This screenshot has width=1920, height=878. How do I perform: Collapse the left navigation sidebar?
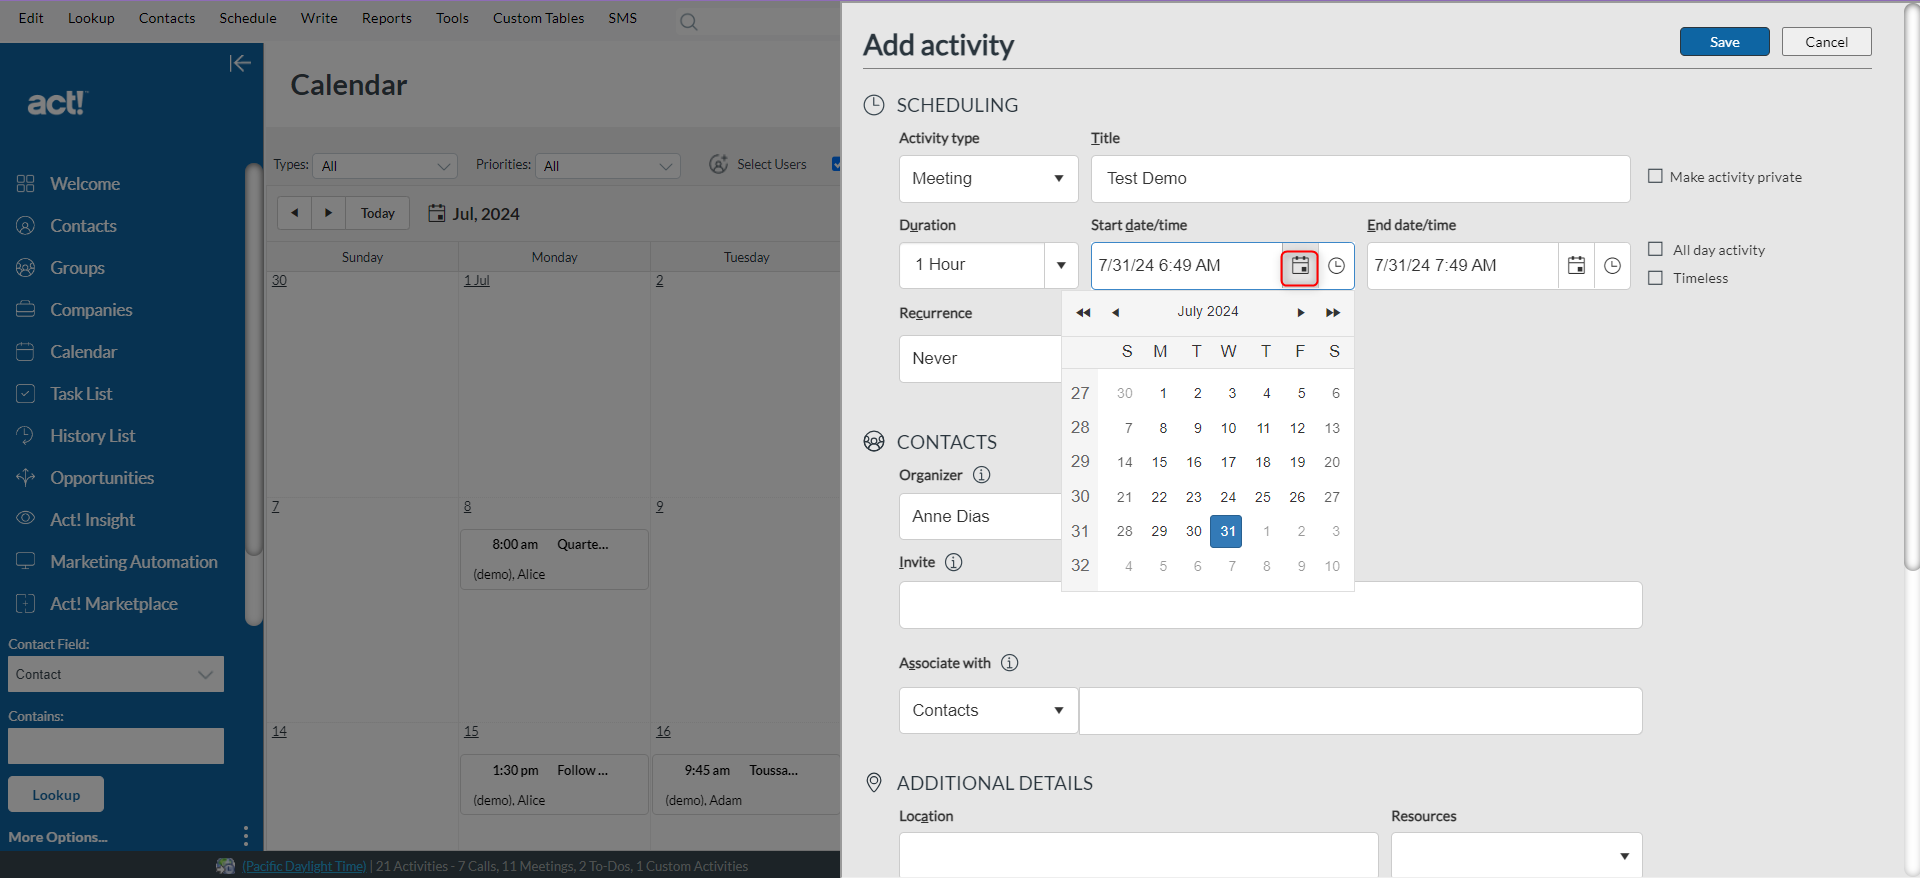click(x=239, y=64)
